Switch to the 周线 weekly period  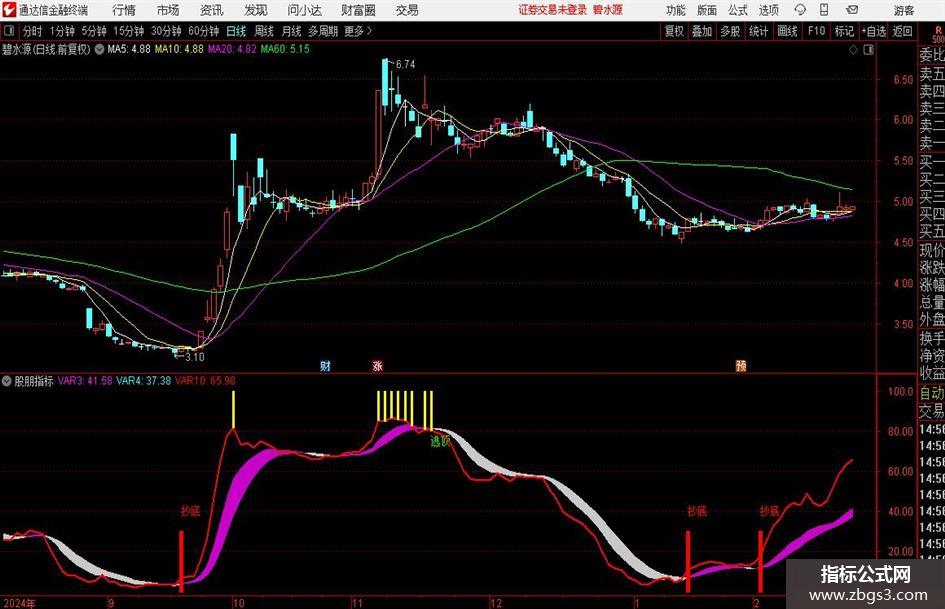pyautogui.click(x=264, y=31)
